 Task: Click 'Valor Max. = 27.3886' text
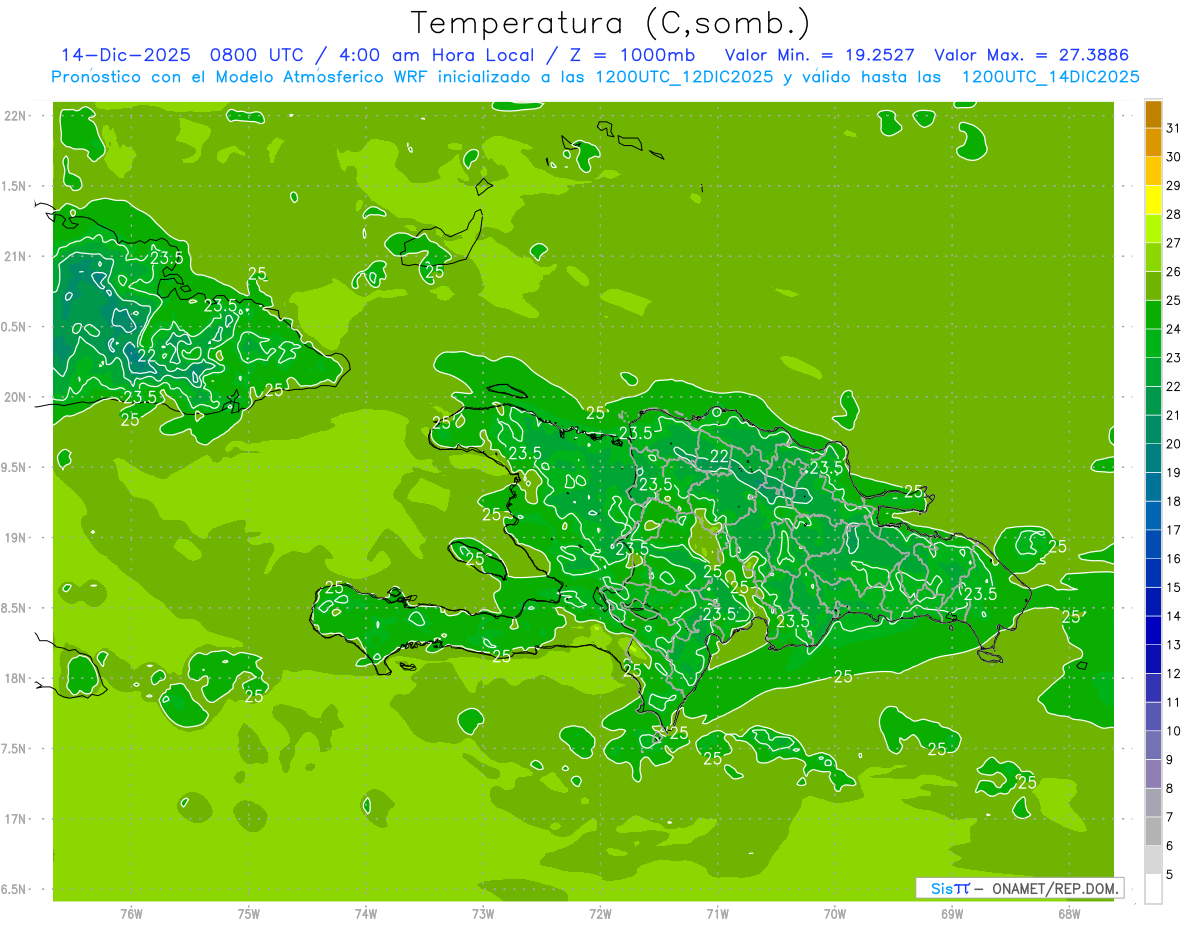[1031, 55]
